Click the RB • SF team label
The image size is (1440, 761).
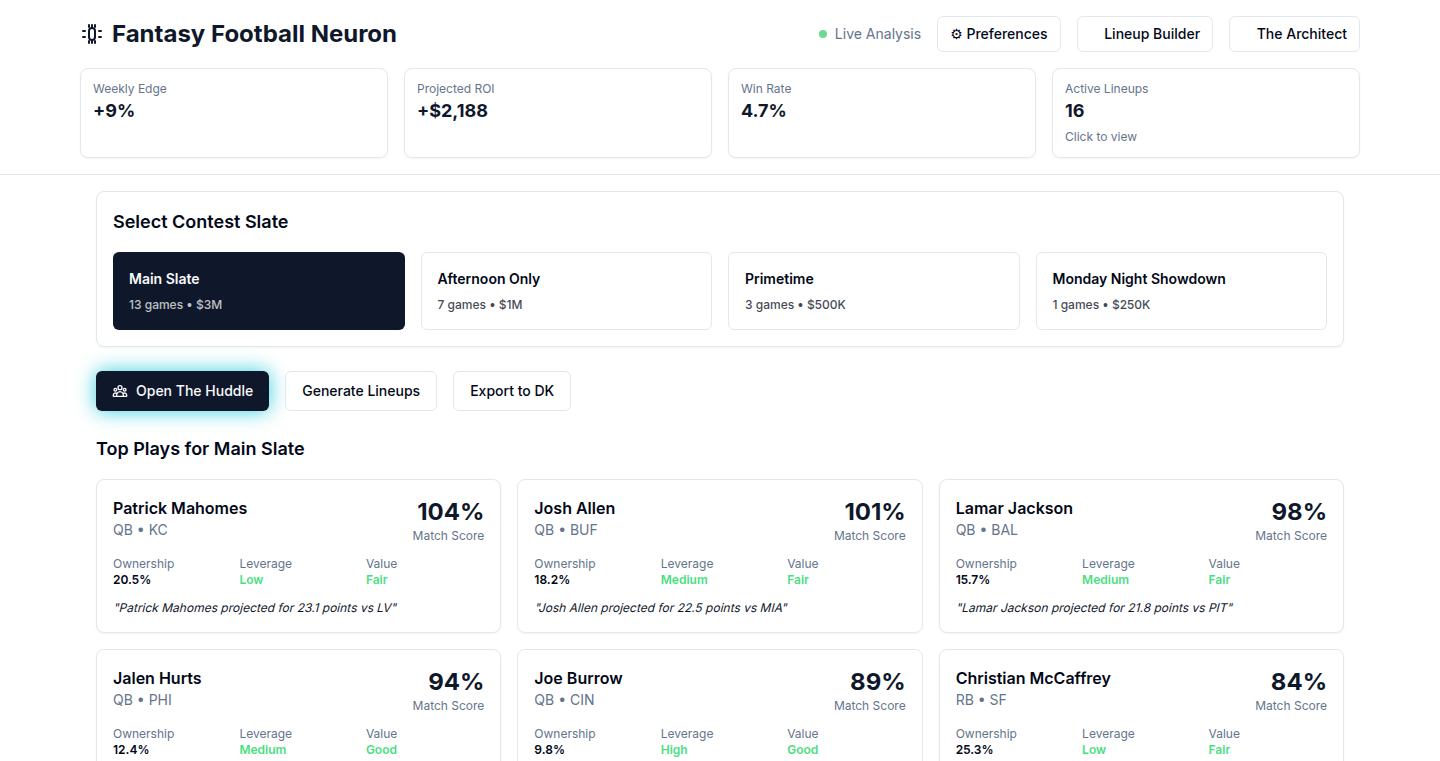[x=981, y=700]
